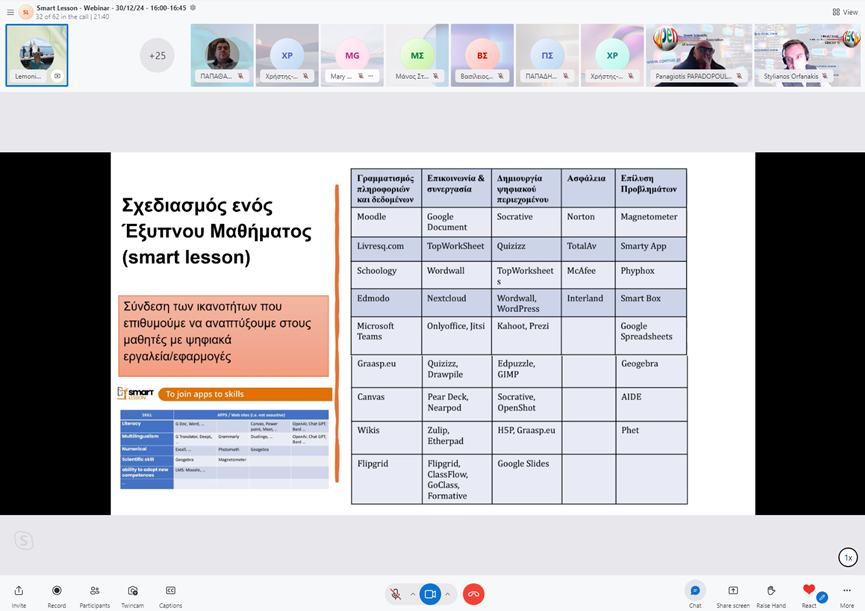The height and width of the screenshot is (611, 865).
Task: Expand microphone options chevron
Action: (411, 594)
